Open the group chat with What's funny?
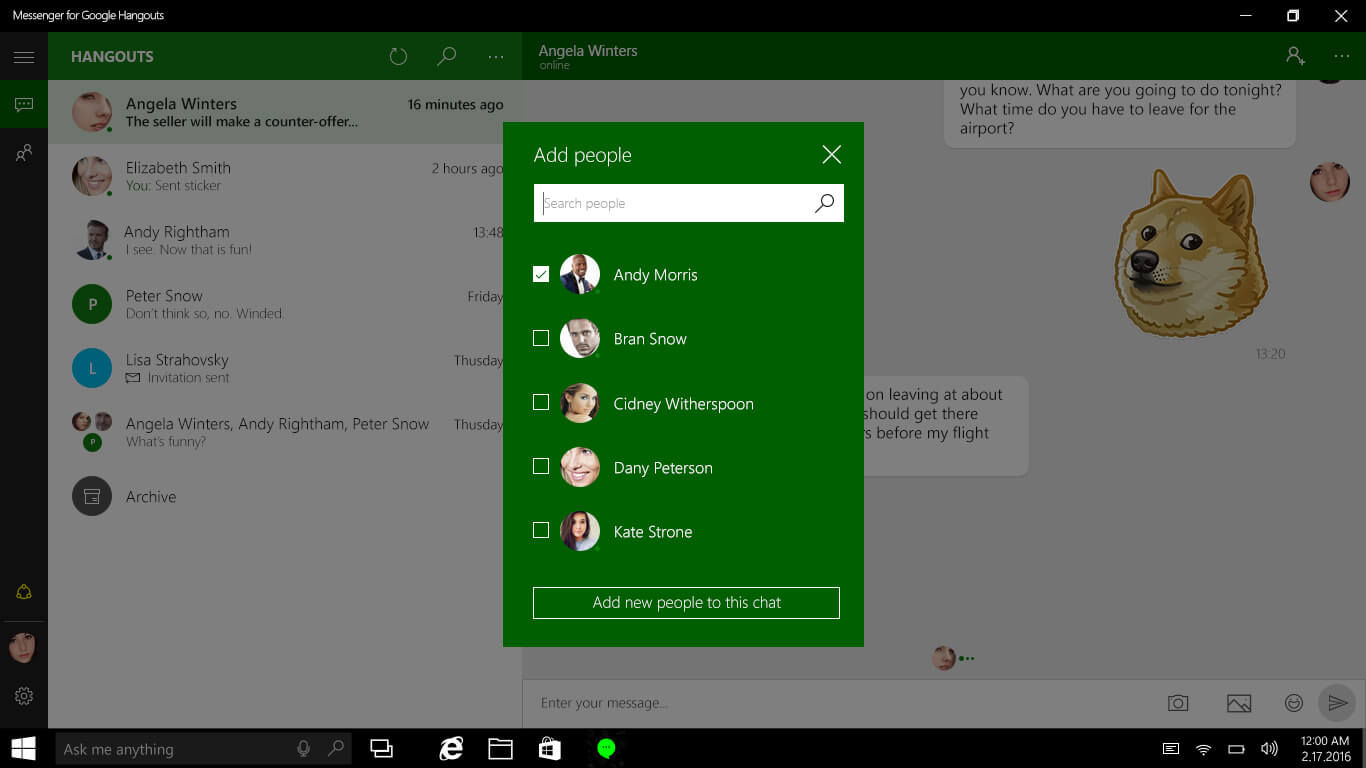Screen dimensions: 1366x768 tap(285, 432)
